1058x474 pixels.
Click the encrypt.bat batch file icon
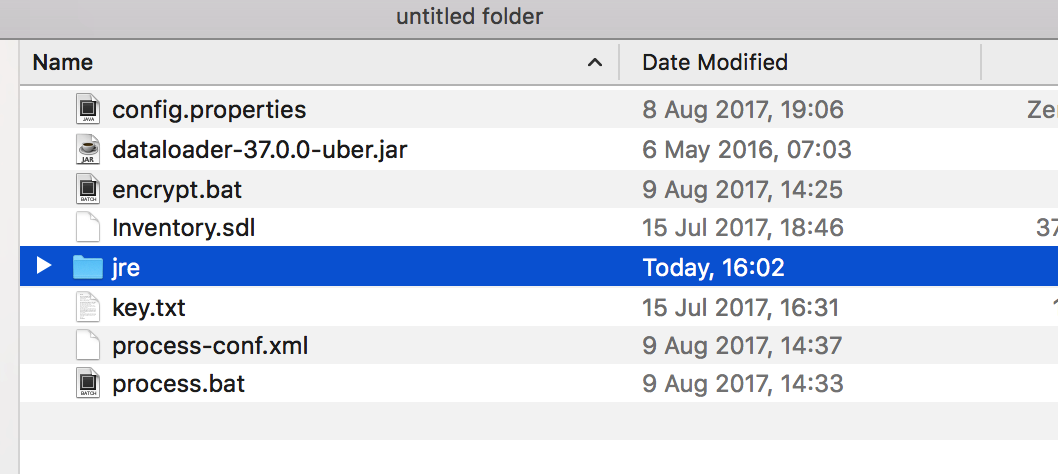pos(88,189)
